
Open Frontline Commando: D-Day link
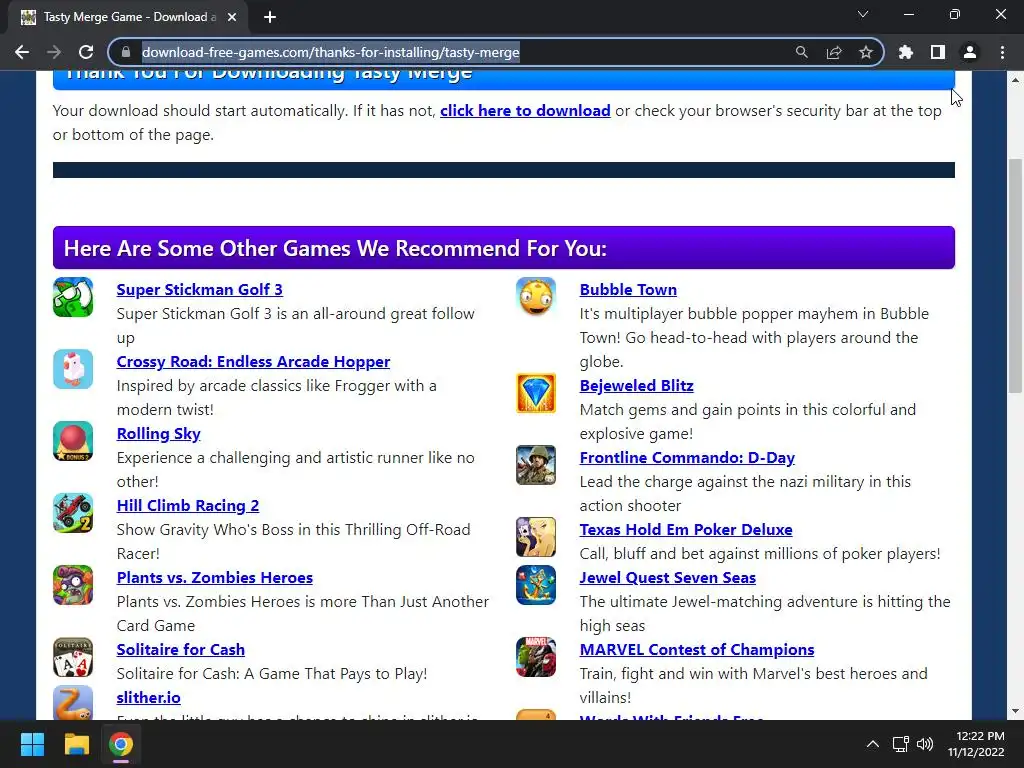click(687, 457)
